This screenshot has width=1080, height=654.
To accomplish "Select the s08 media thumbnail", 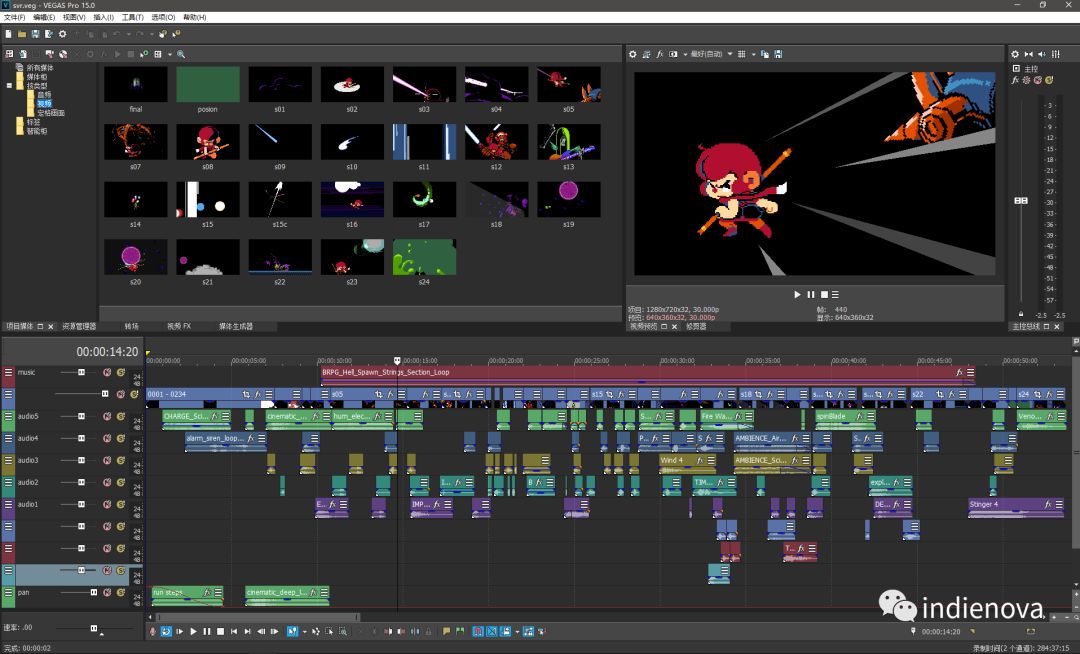I will [x=207, y=142].
